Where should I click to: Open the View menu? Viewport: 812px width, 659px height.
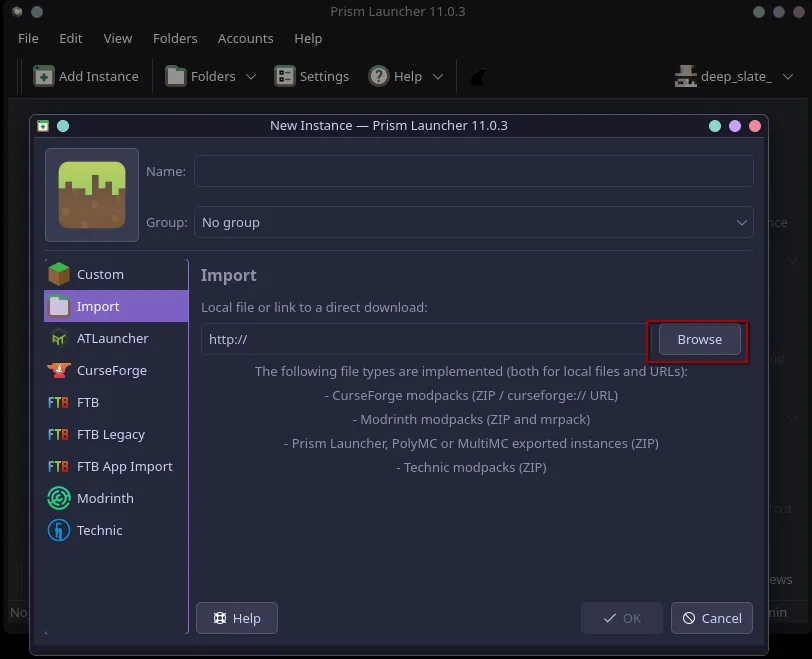pos(118,38)
